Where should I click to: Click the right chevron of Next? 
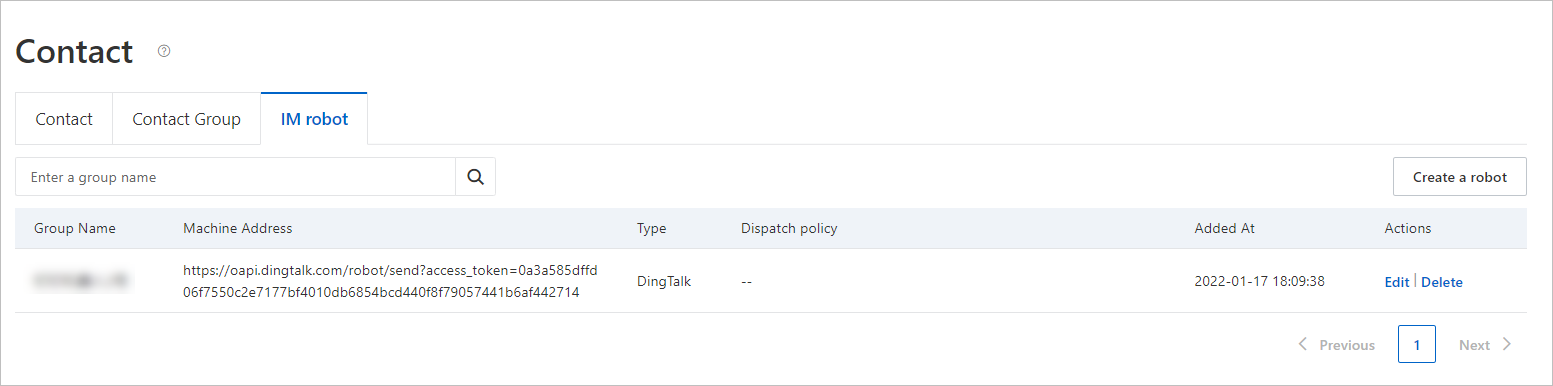pyautogui.click(x=1507, y=344)
